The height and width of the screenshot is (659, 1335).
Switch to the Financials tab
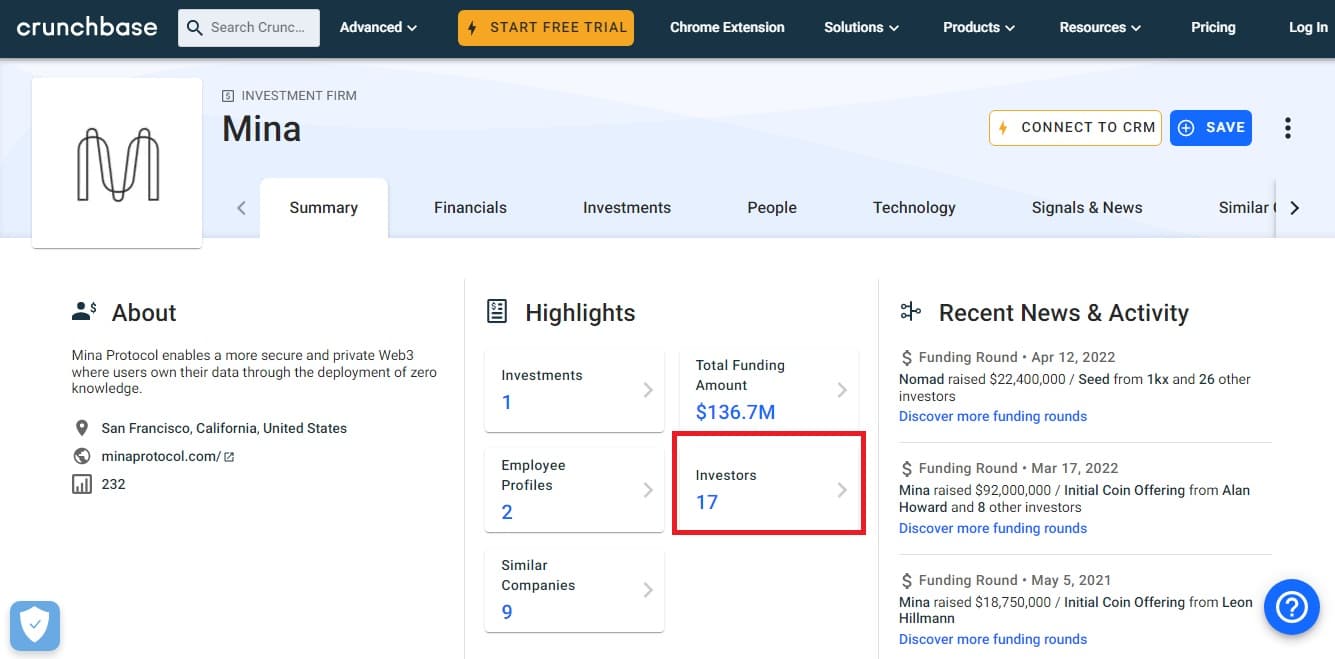tap(470, 208)
